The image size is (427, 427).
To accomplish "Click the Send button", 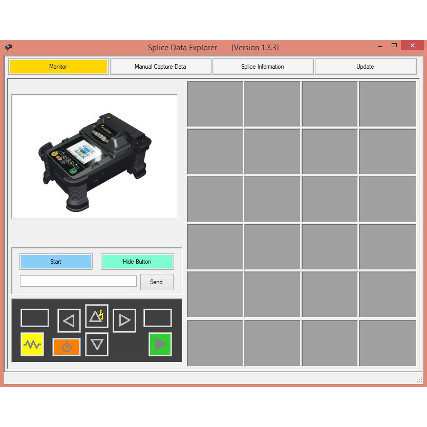I will (157, 282).
